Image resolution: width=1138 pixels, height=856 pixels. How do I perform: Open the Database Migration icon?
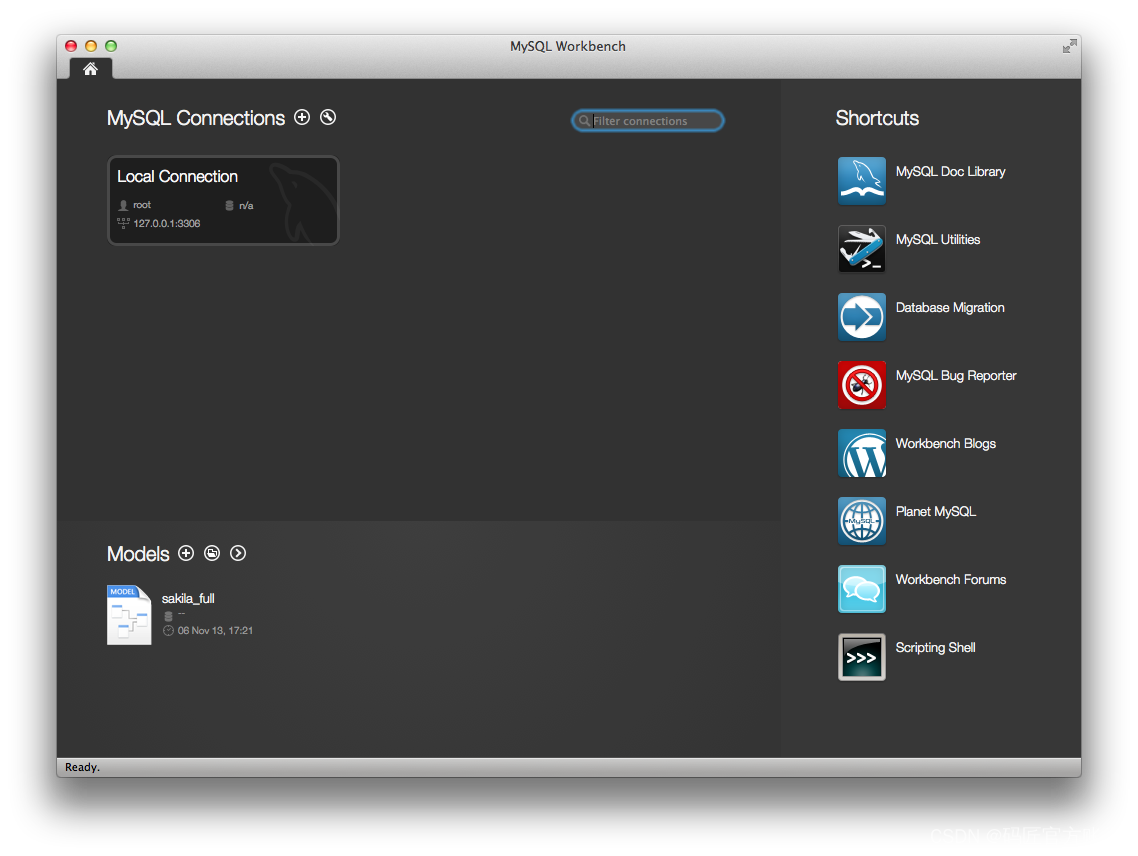coord(861,317)
